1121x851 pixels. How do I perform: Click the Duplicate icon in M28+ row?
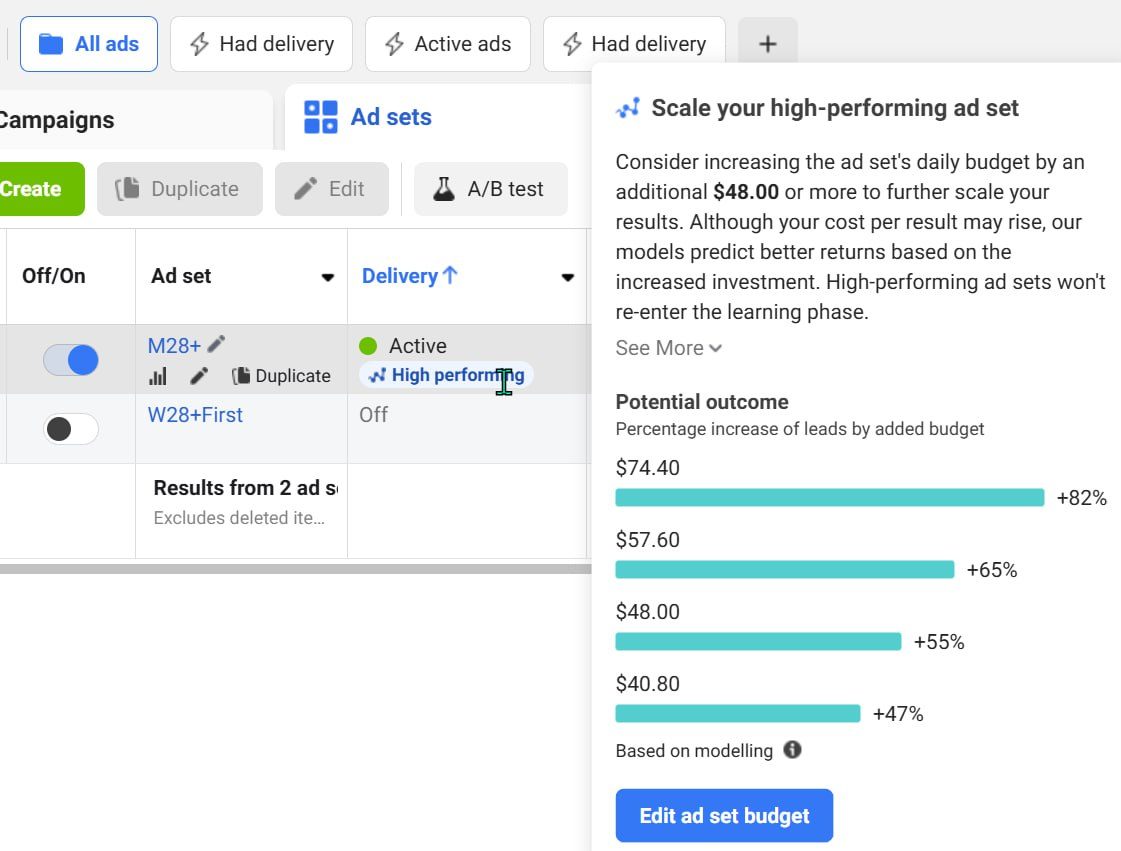241,376
